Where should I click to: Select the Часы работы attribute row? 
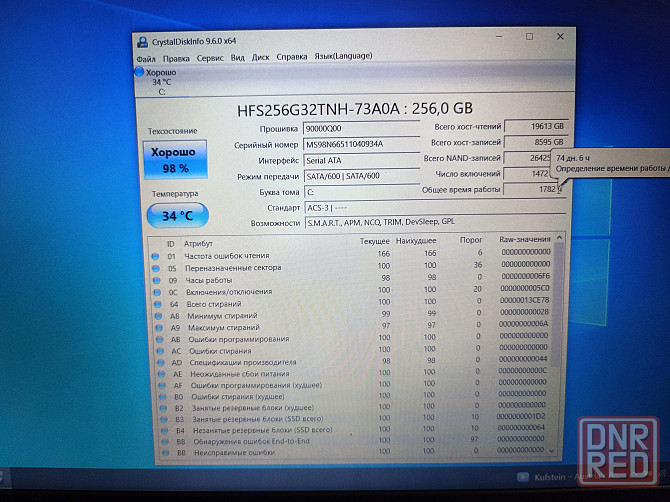pos(351,279)
